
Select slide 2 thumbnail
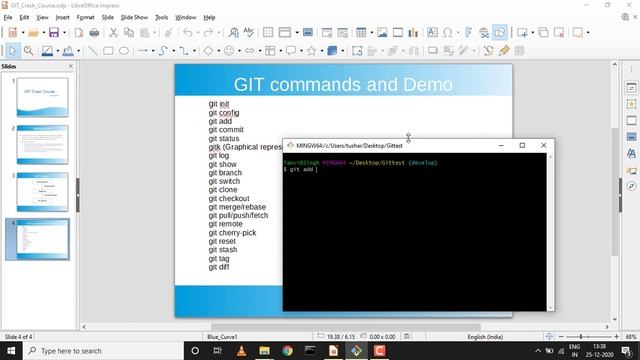[x=42, y=145]
